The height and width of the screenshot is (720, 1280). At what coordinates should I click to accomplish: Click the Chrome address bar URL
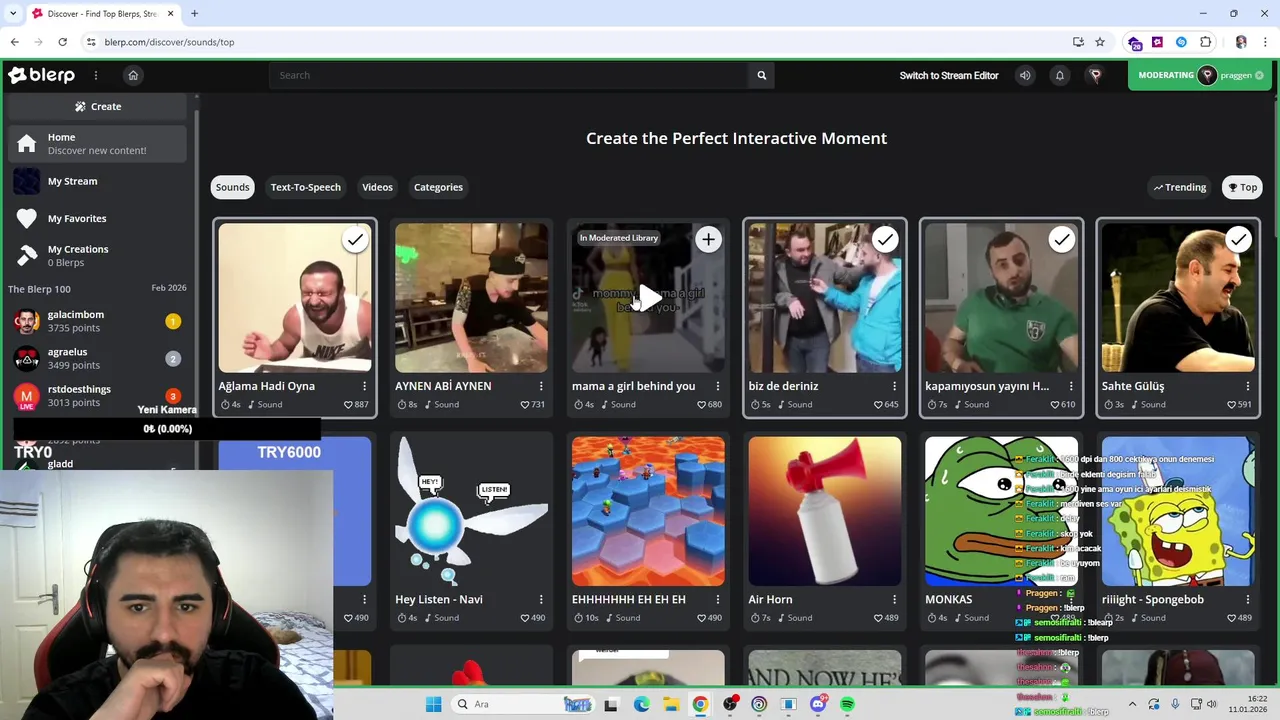click(x=169, y=42)
